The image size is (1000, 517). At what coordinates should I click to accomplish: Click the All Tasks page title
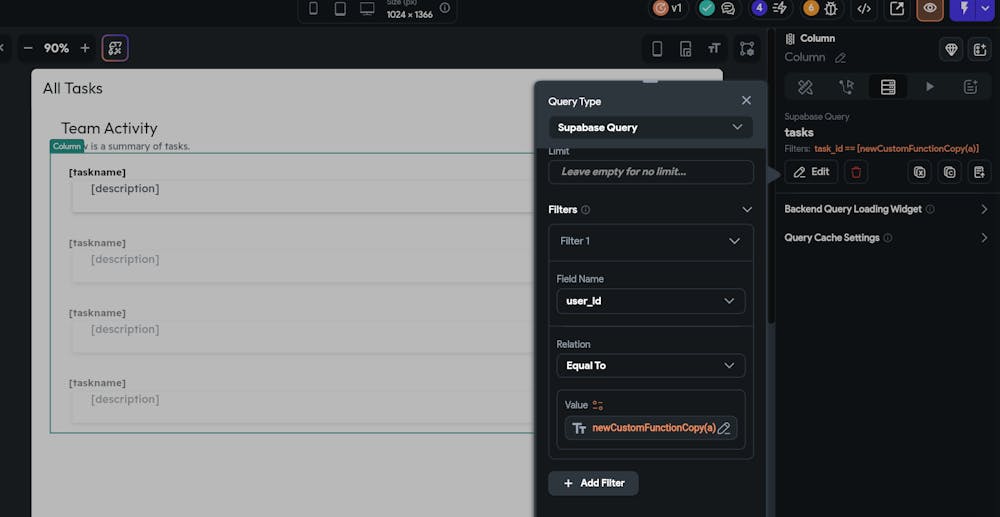pos(73,89)
